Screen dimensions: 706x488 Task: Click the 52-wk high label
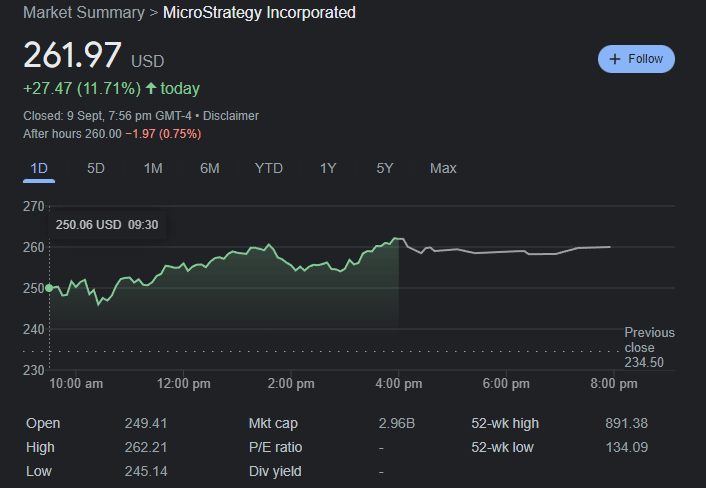pos(505,424)
